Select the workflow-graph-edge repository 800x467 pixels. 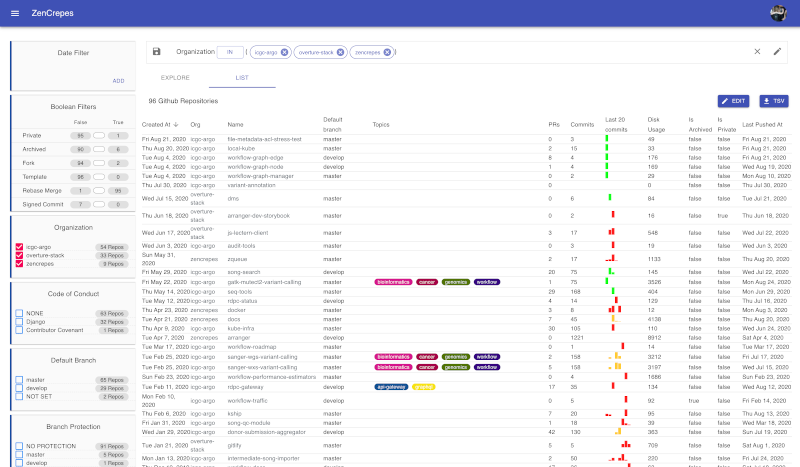255,158
